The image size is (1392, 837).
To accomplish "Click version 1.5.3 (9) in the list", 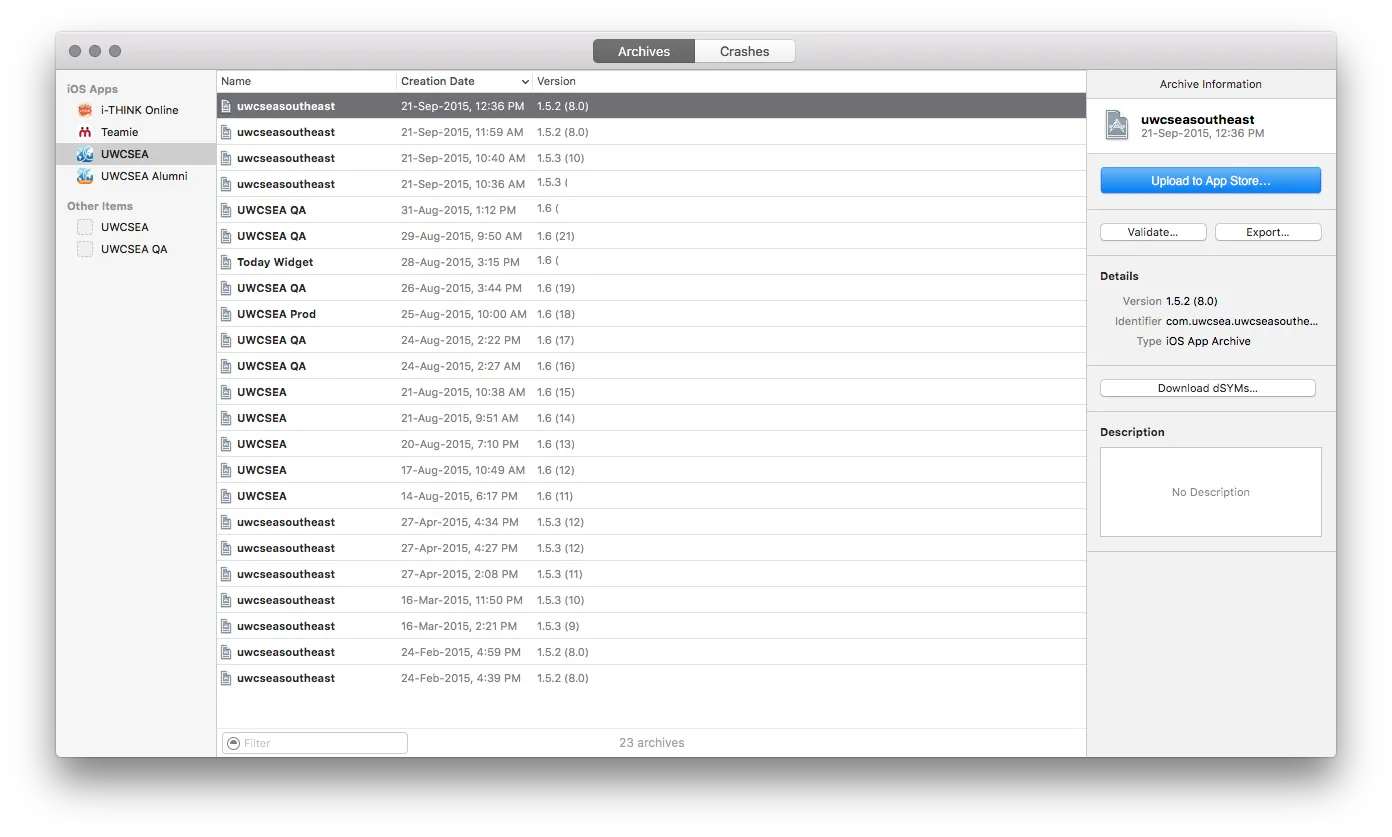I will [x=558, y=626].
